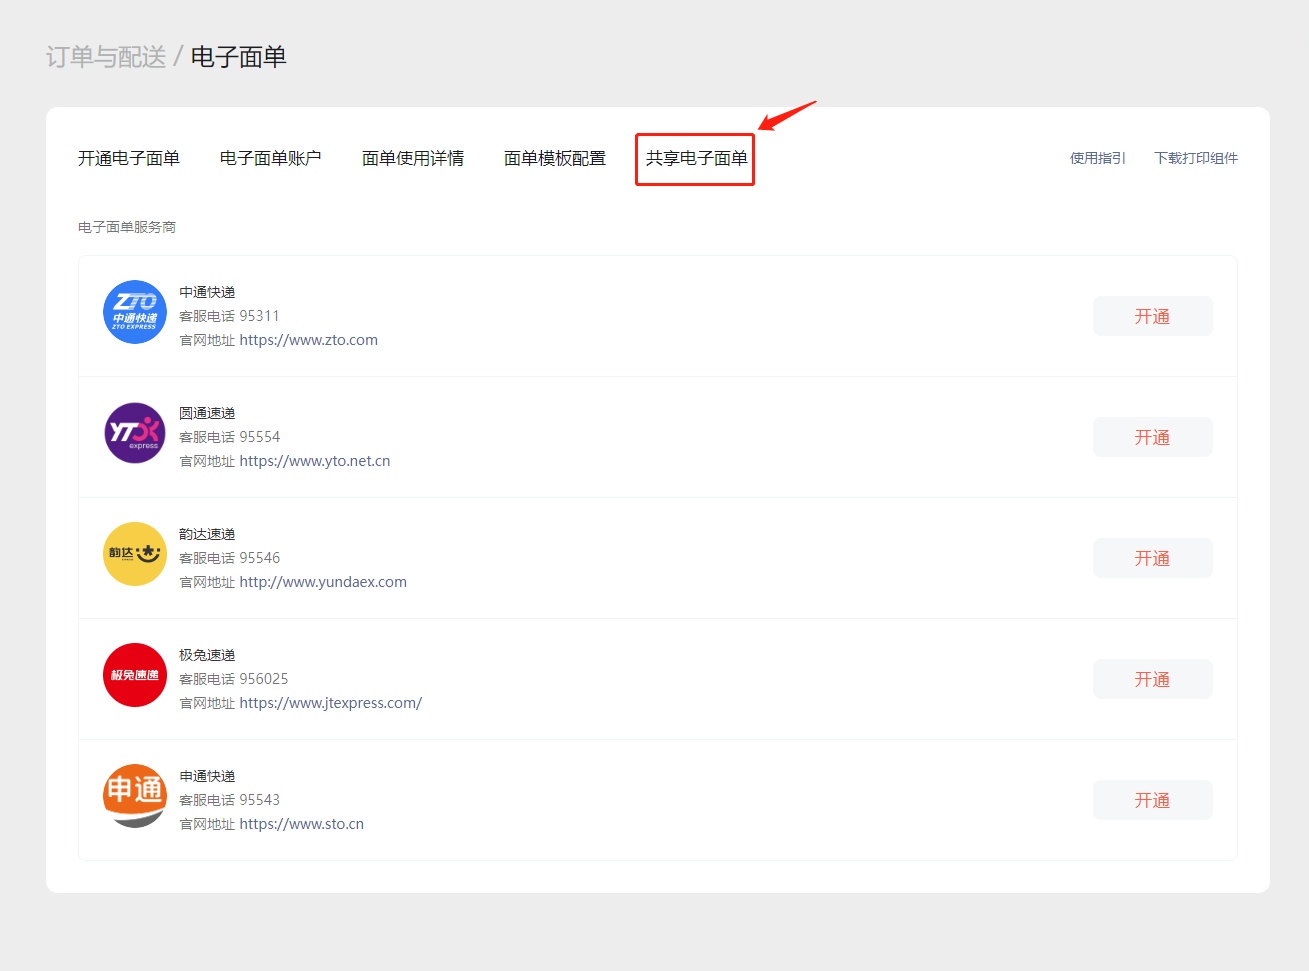This screenshot has width=1309, height=971.
Task: Click 开通 for 极兔速递
Action: point(1152,679)
